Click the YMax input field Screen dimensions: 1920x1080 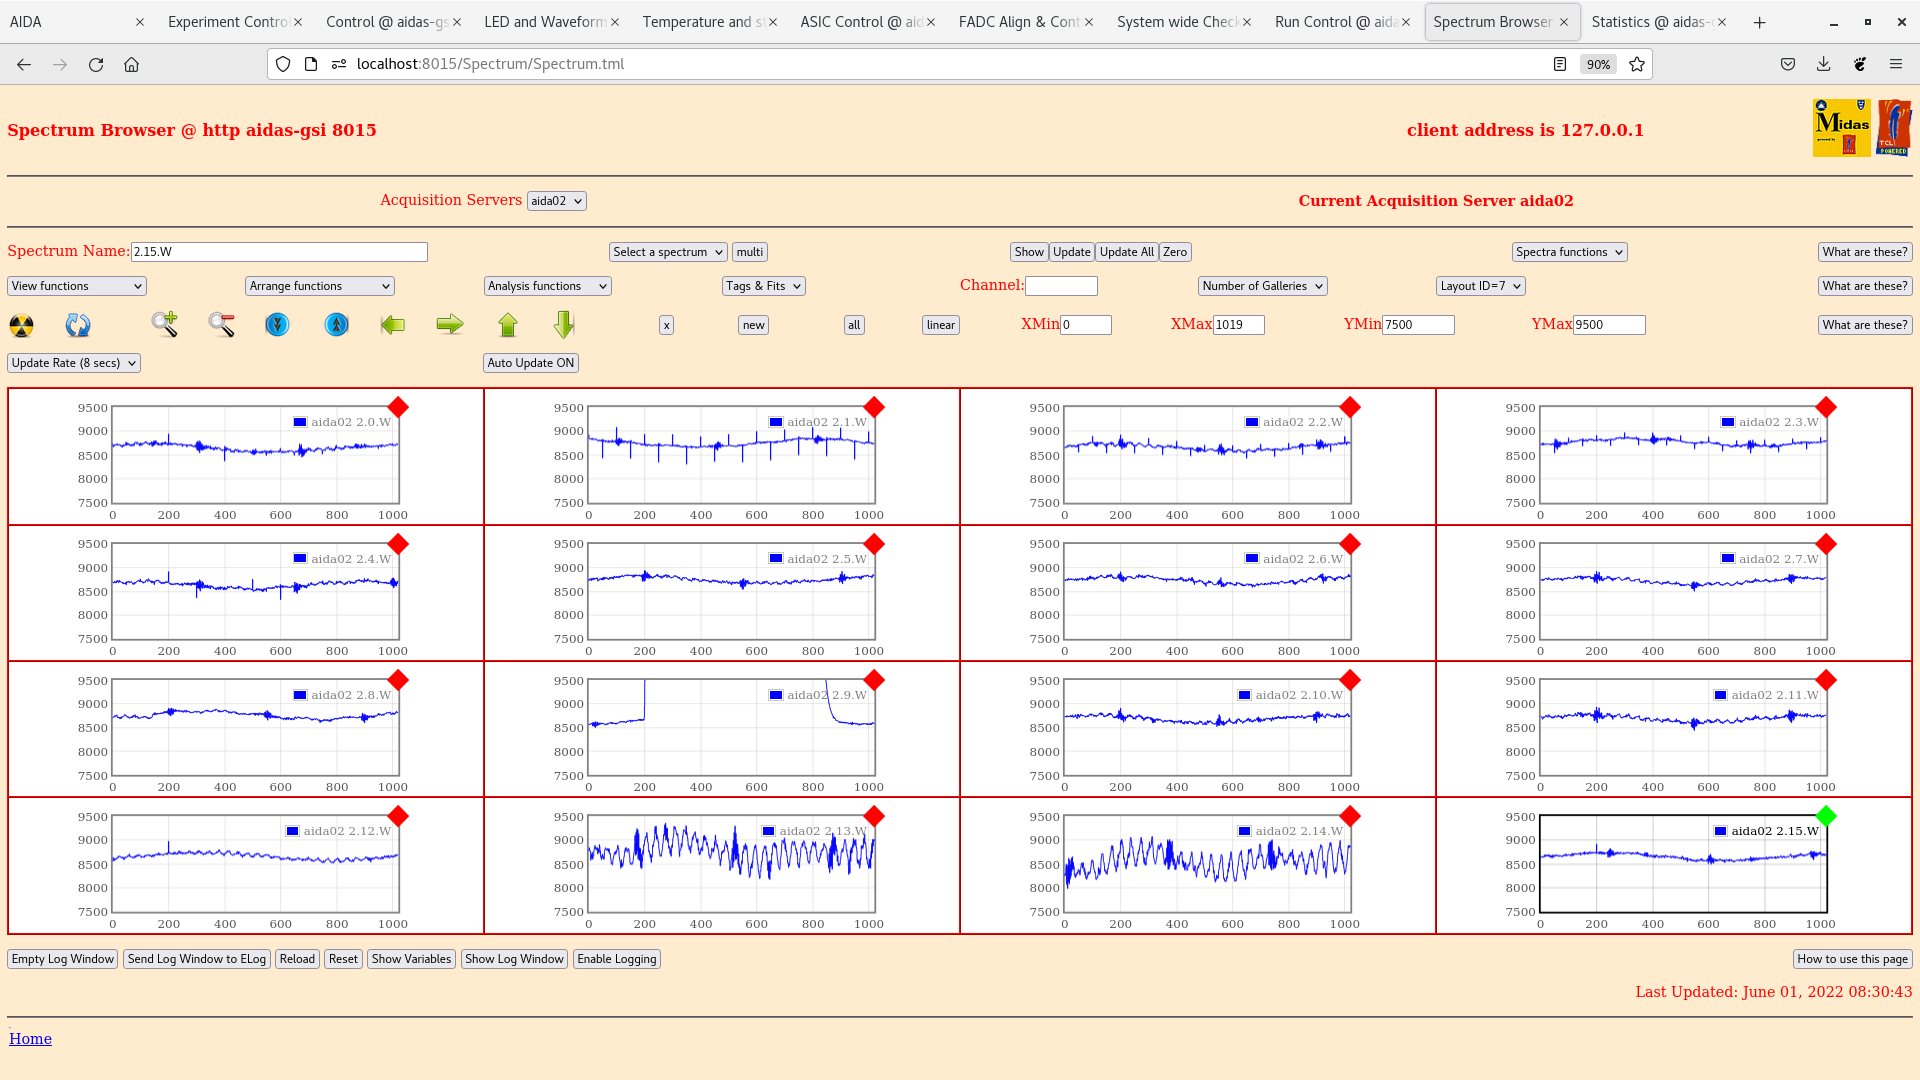click(x=1608, y=325)
